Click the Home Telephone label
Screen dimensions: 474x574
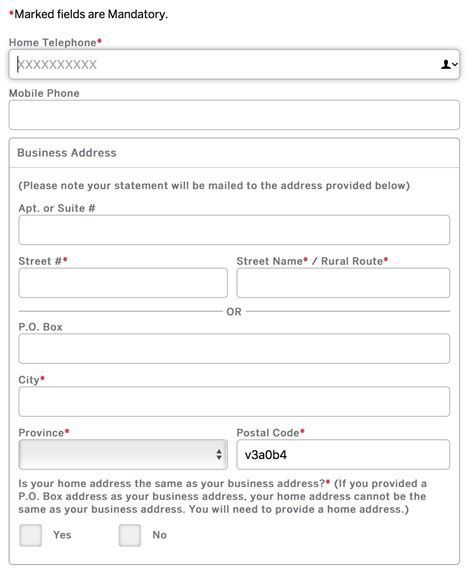point(55,42)
